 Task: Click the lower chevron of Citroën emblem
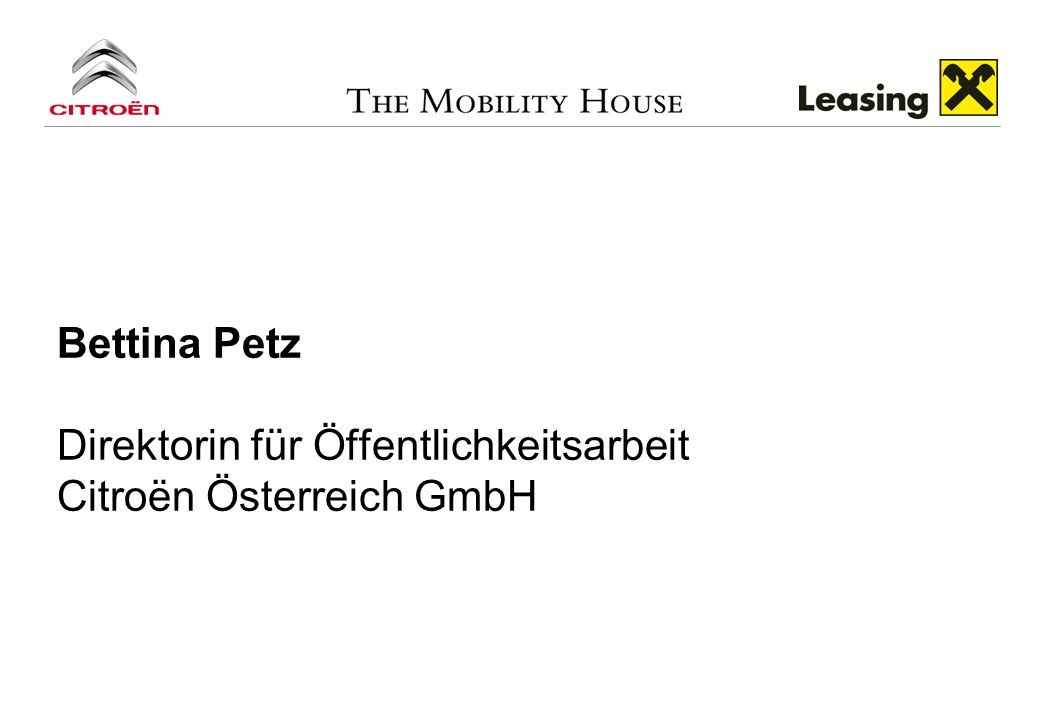pos(104,79)
